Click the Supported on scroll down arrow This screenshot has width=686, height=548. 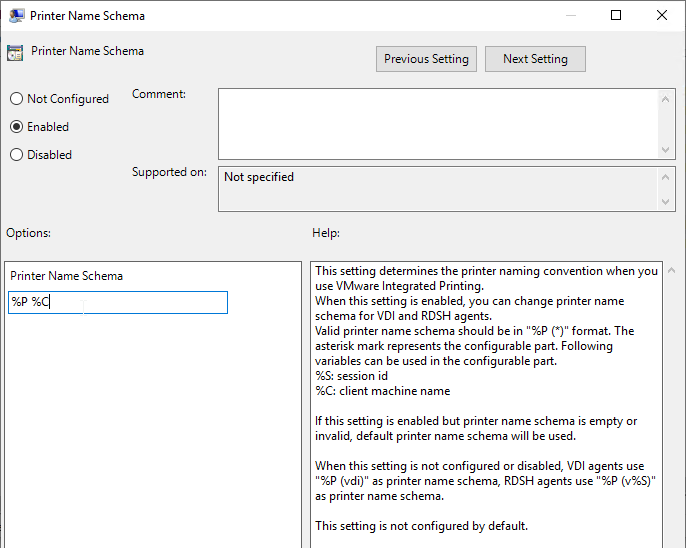tap(665, 202)
